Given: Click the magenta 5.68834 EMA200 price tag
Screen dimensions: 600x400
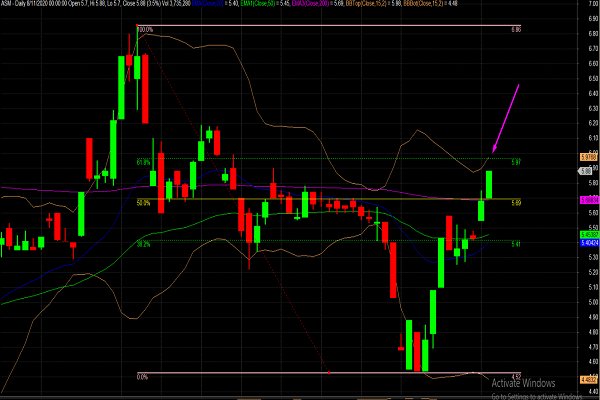Looking at the screenshot, I should [x=589, y=200].
